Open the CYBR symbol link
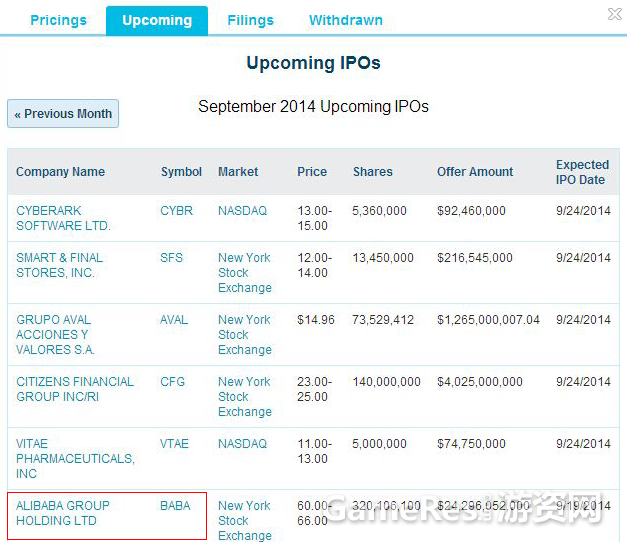Image resolution: width=627 pixels, height=542 pixels. pos(176,210)
